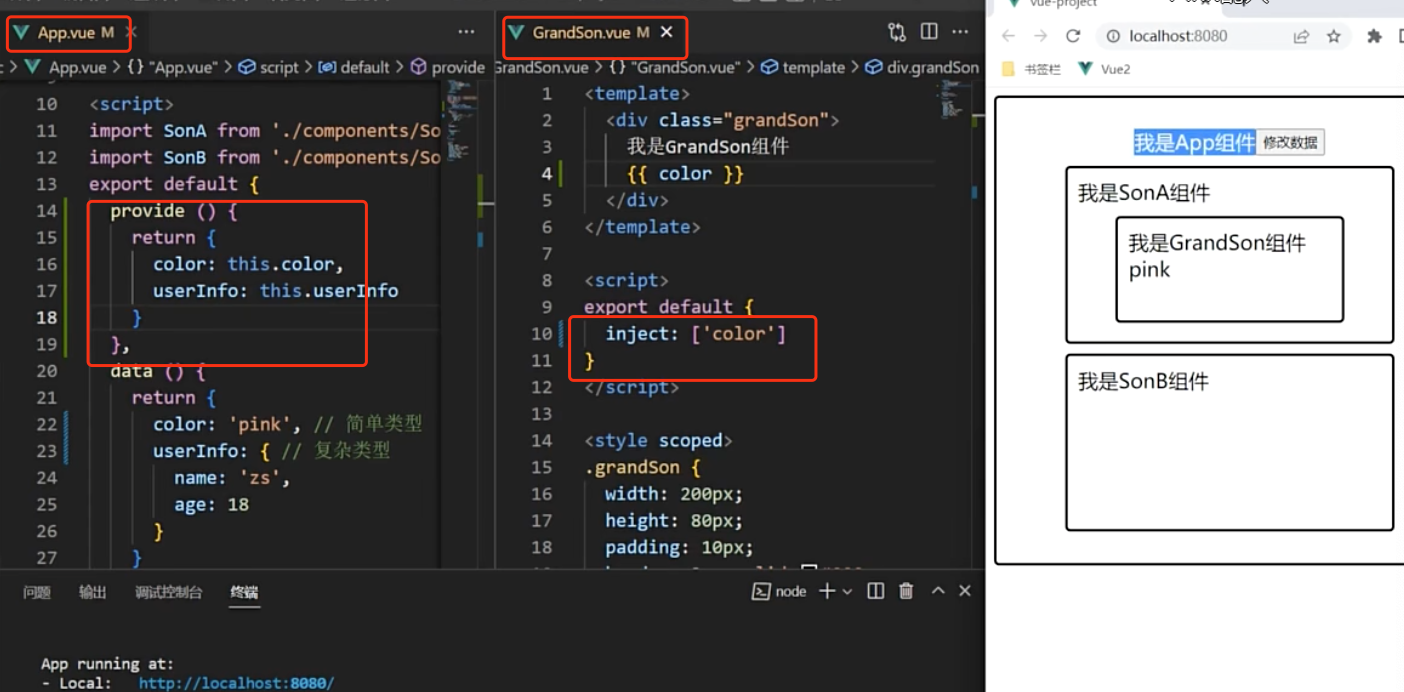The width and height of the screenshot is (1404, 692).
Task: Click the import SonB line
Action: click(x=264, y=158)
